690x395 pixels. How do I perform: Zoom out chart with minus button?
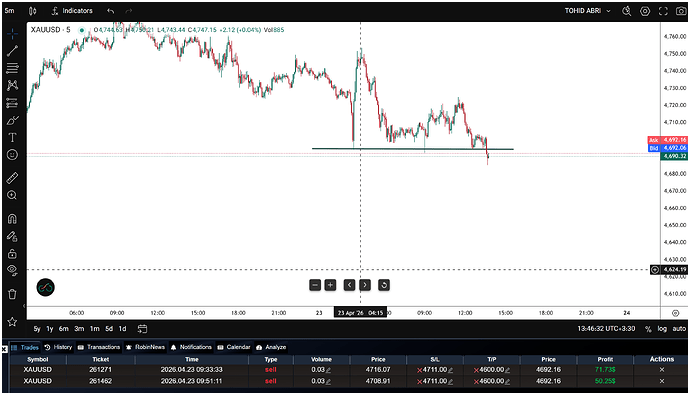315,285
